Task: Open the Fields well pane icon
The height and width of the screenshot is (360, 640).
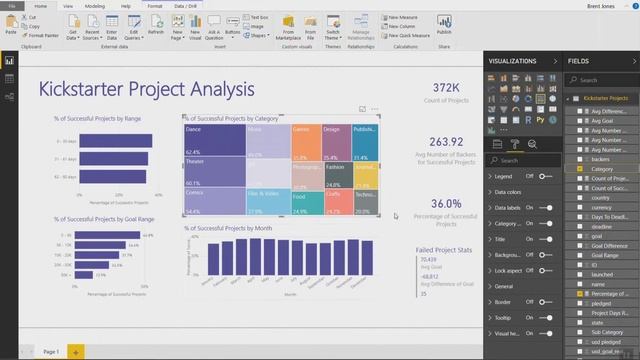Action: pos(497,144)
